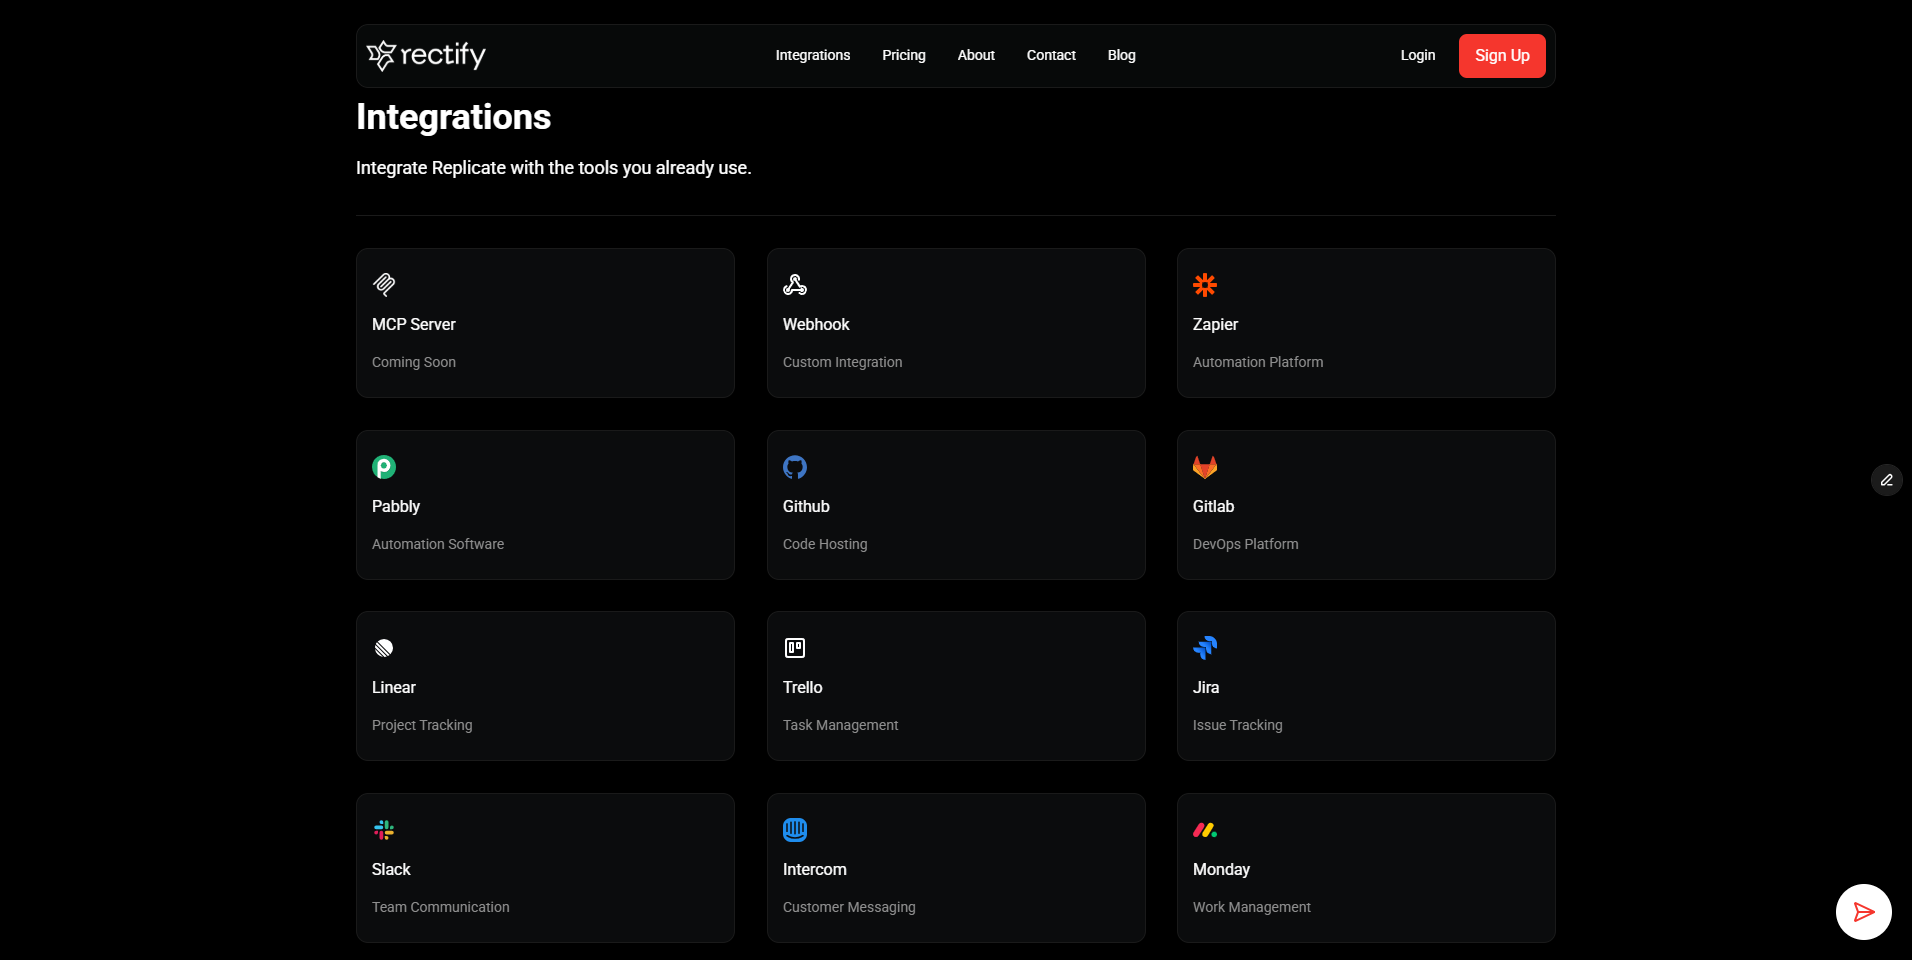1912x960 pixels.
Task: Select the Trello Task Management card
Action: coord(955,686)
